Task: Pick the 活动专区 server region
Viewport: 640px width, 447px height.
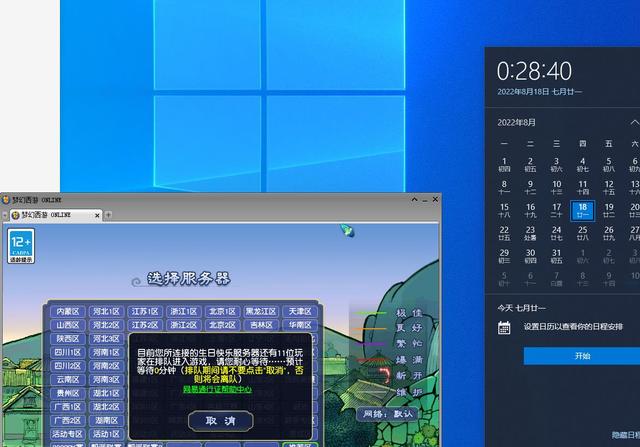Action: pos(67,434)
